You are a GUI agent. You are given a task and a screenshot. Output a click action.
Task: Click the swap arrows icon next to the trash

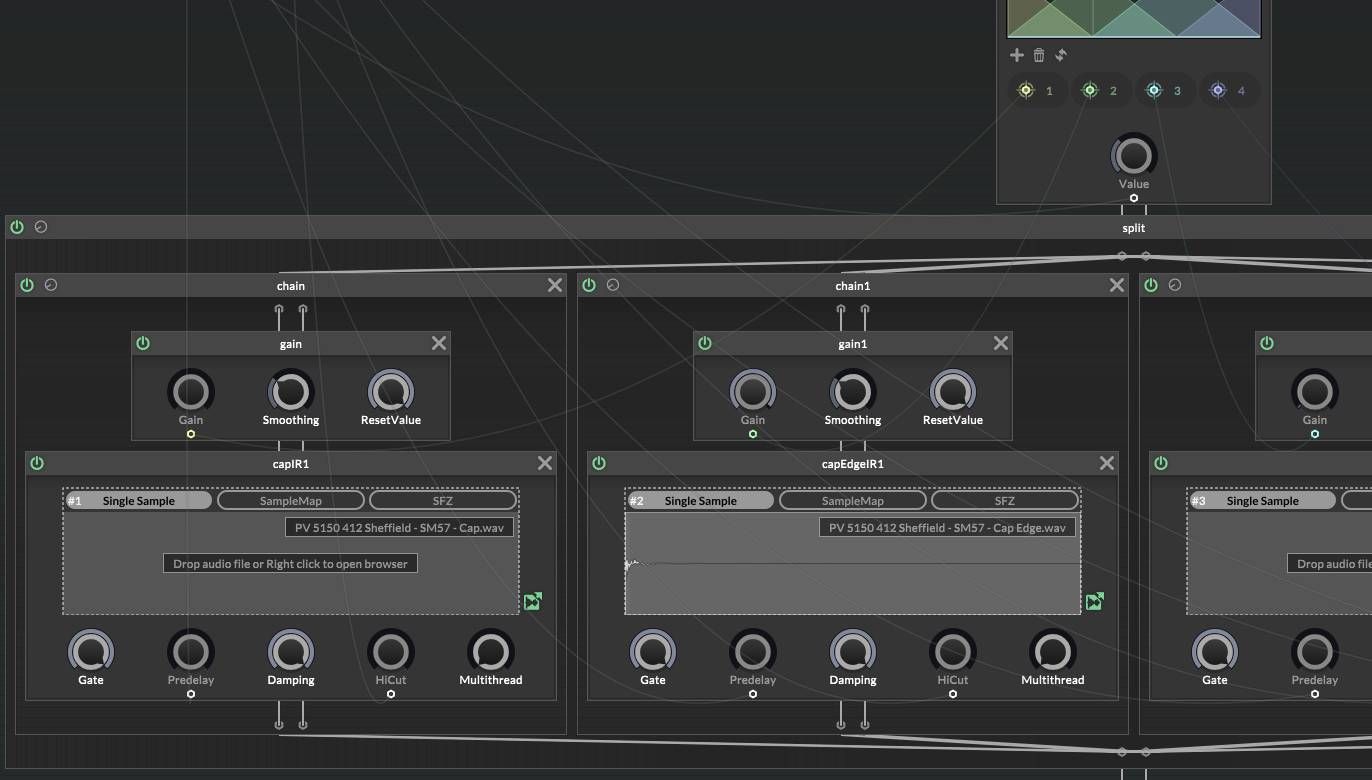[x=1061, y=55]
